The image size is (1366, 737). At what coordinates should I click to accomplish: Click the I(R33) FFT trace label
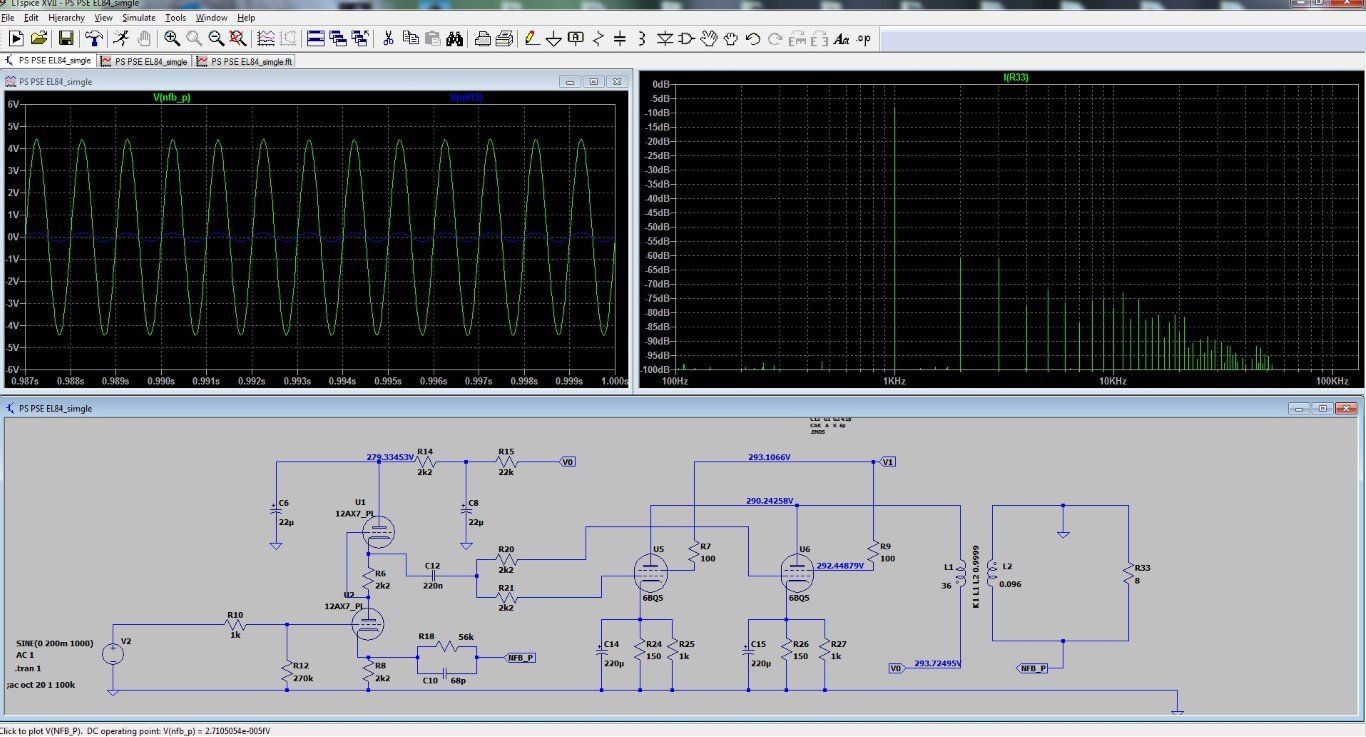click(x=1015, y=77)
